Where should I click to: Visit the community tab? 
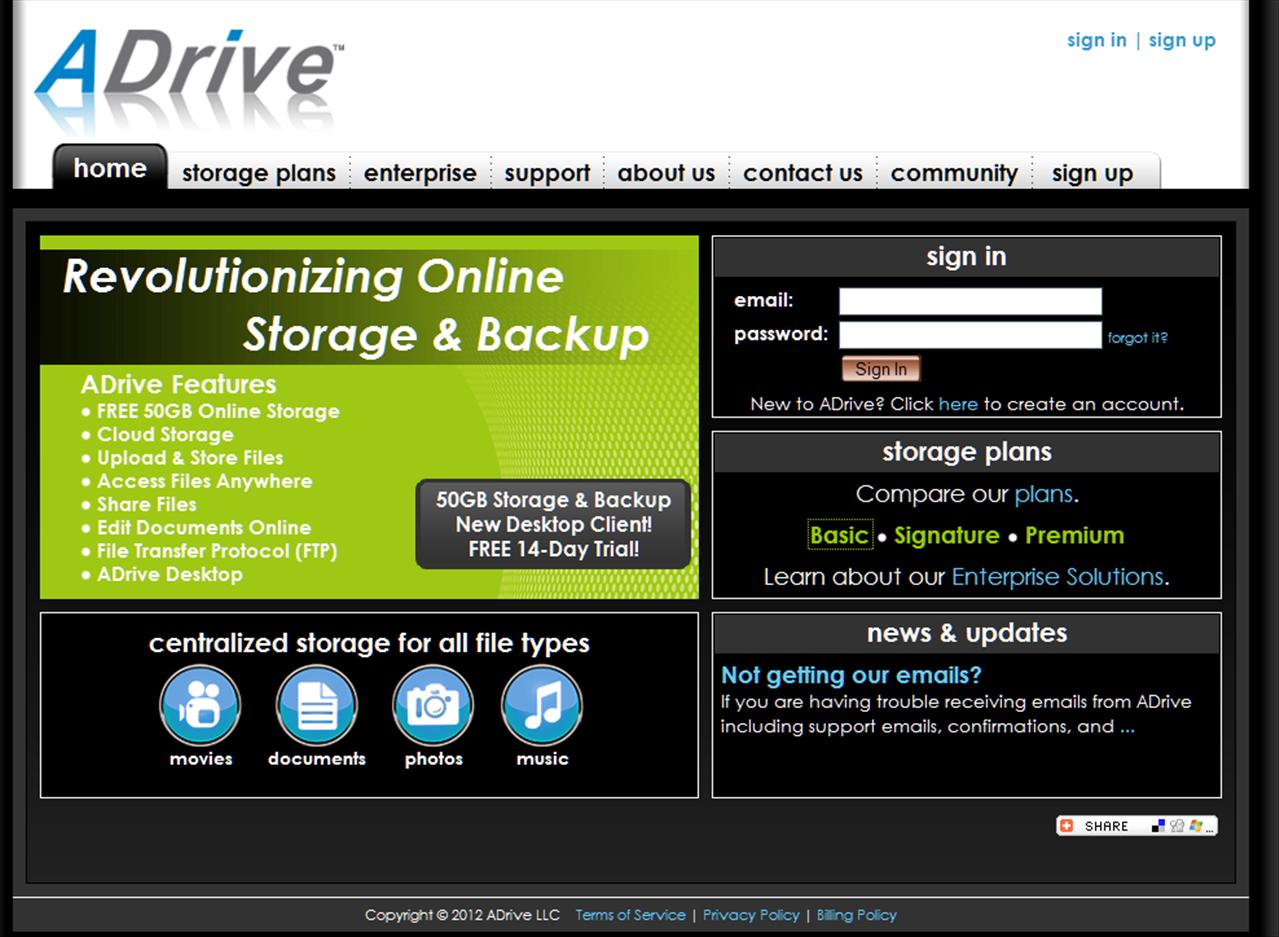pos(954,173)
